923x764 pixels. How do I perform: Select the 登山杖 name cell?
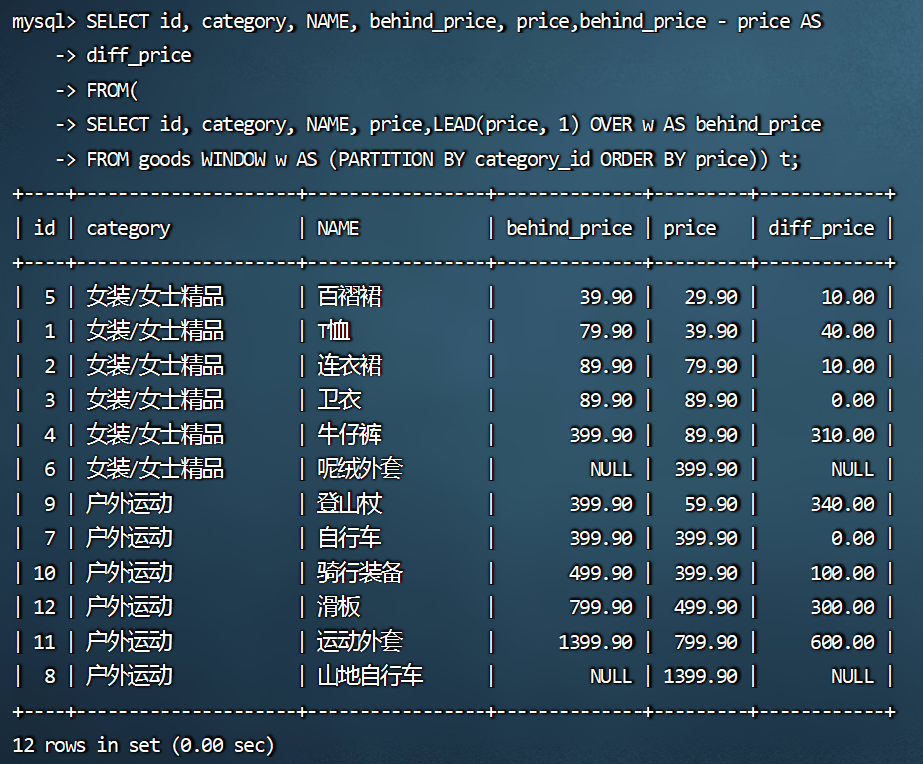(349, 504)
